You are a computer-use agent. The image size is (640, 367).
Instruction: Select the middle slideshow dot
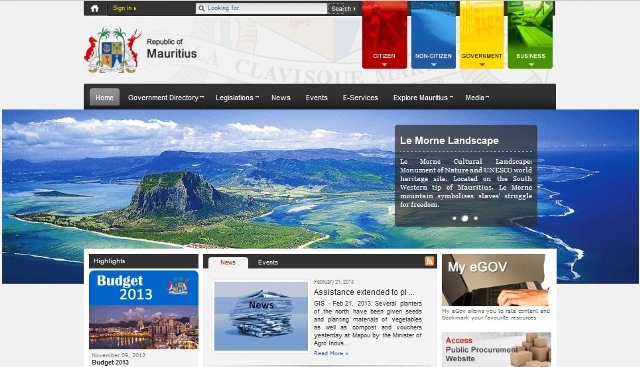[464, 218]
